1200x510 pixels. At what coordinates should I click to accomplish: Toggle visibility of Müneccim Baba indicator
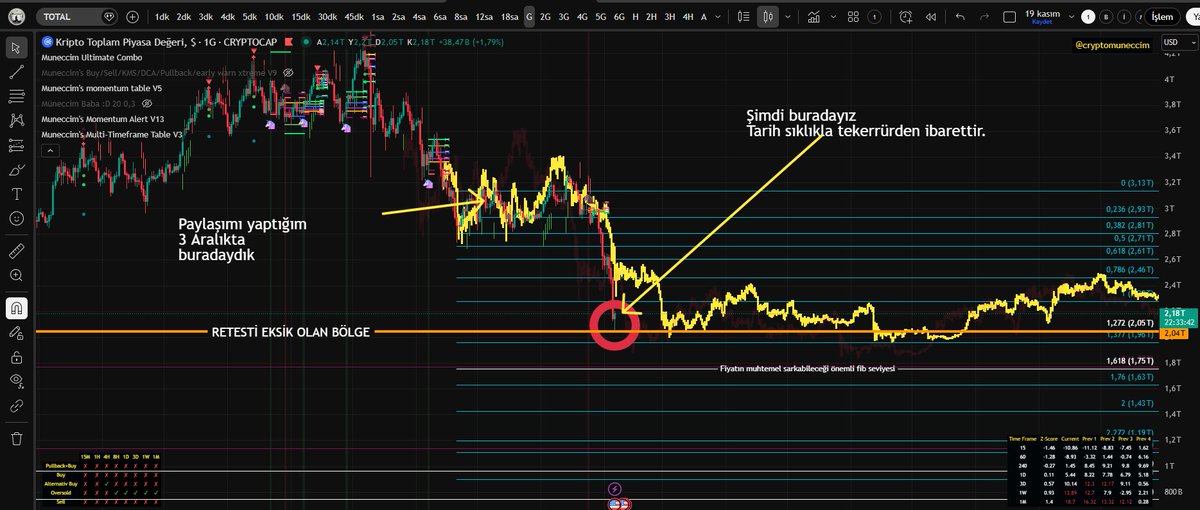[149, 103]
